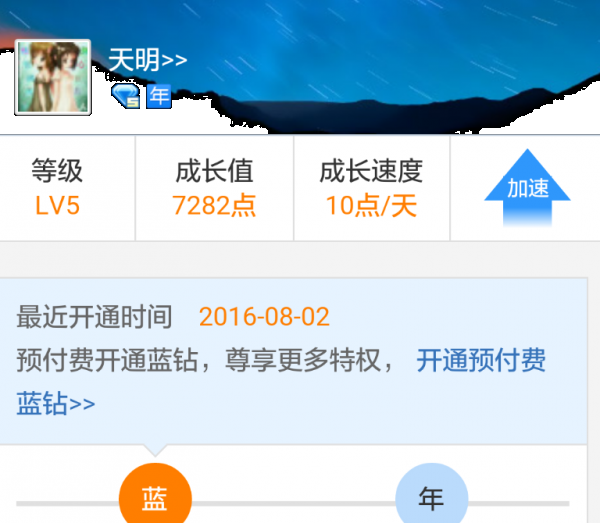
Task: Click the 10点/天 growth speed value
Action: coord(371,205)
